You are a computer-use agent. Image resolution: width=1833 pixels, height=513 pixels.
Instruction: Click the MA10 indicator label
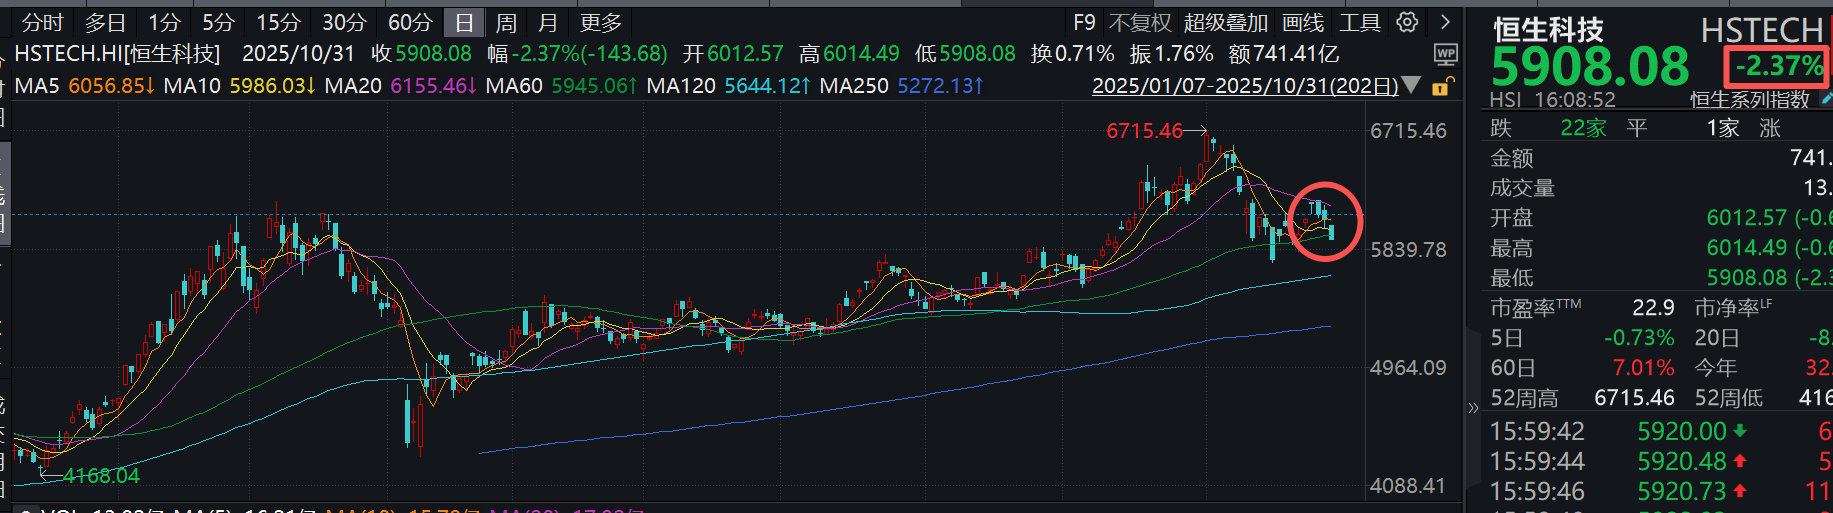pos(192,86)
